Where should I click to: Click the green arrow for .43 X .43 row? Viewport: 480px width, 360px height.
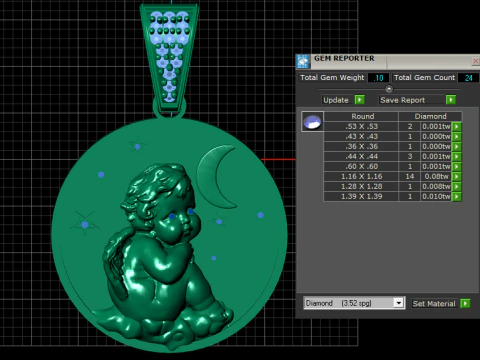click(x=457, y=136)
